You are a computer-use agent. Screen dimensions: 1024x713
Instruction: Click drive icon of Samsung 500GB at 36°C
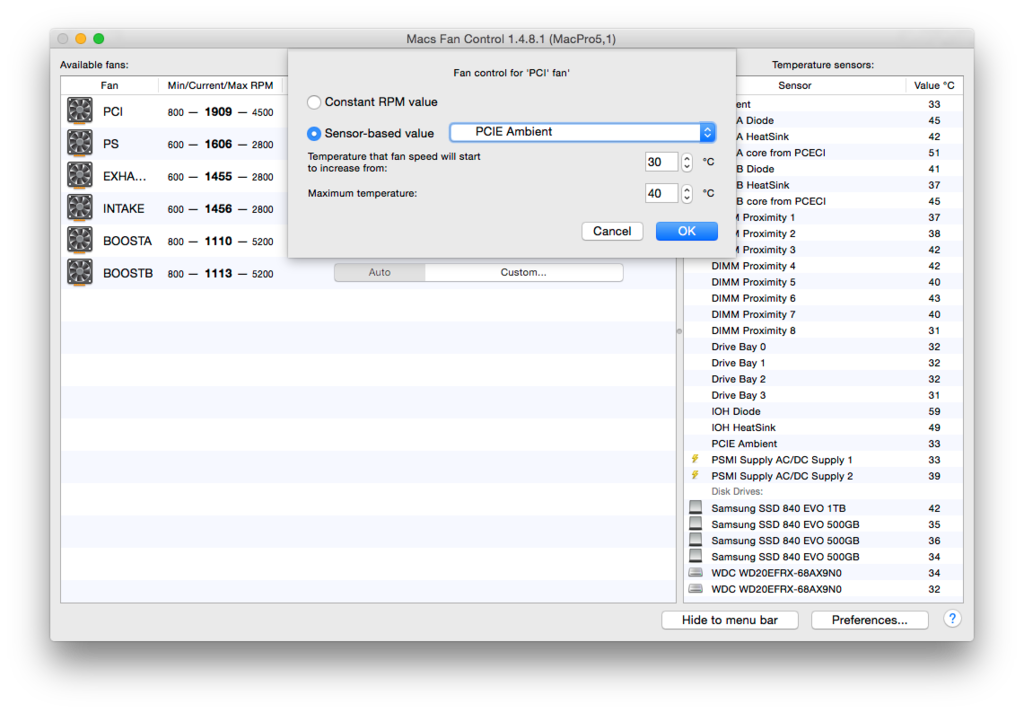(696, 540)
